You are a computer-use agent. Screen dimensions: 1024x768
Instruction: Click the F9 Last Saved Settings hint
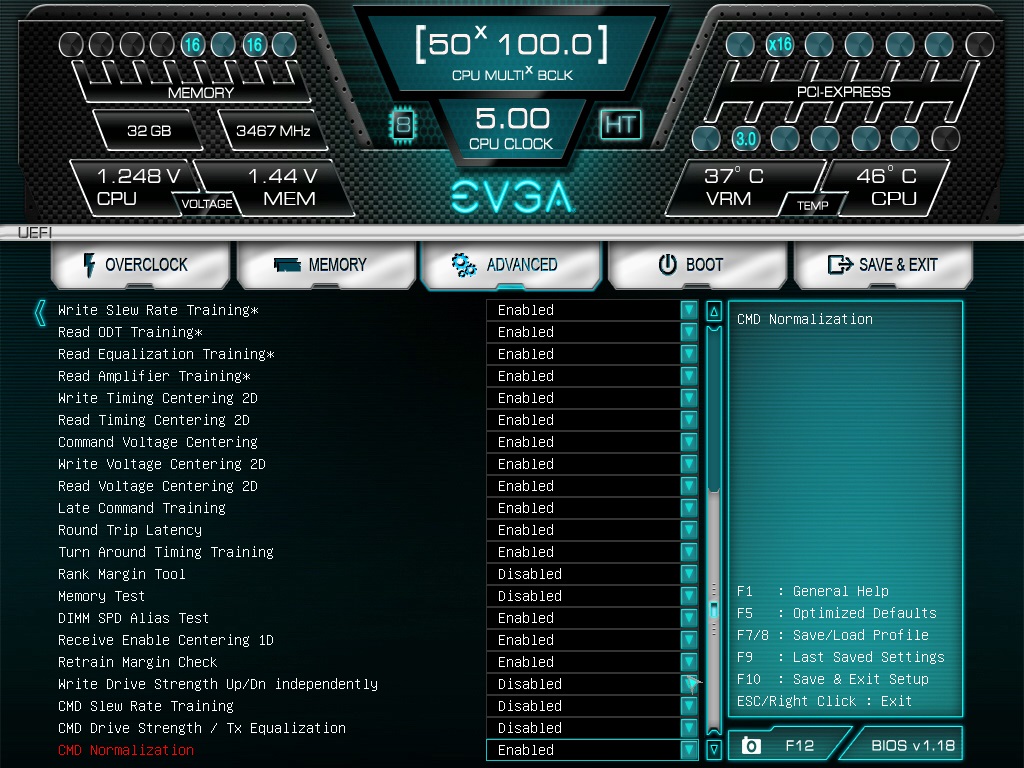(840, 657)
